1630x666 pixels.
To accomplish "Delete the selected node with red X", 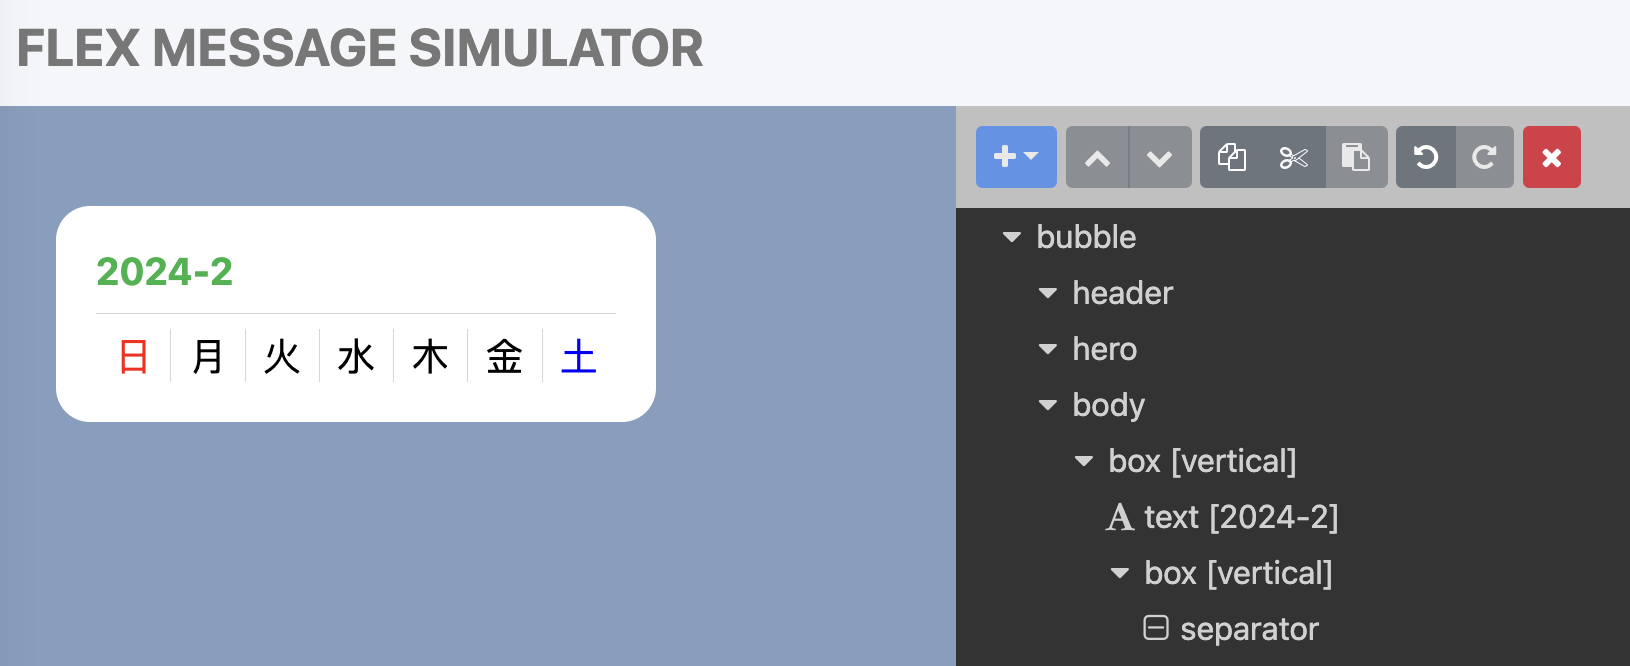I will click(x=1551, y=157).
